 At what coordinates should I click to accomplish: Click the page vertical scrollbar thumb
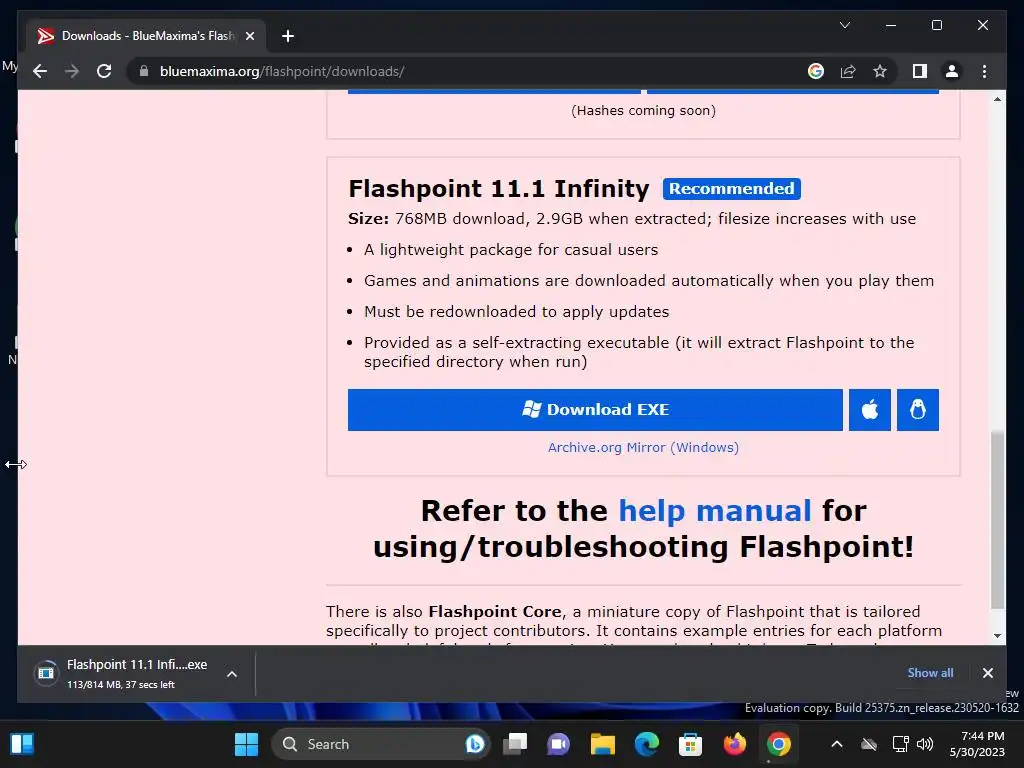(x=997, y=519)
